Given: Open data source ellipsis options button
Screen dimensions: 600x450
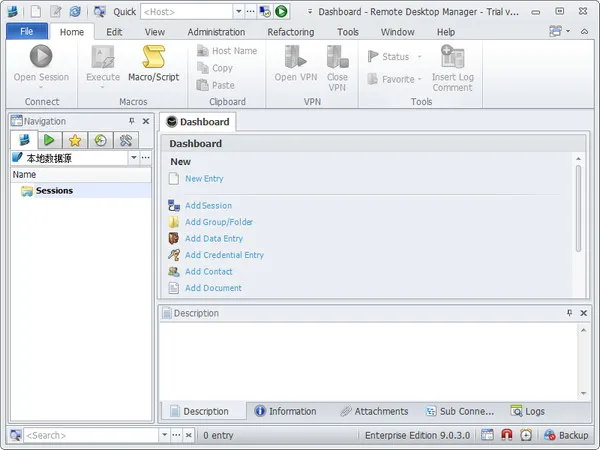Looking at the screenshot, I should click(x=145, y=157).
